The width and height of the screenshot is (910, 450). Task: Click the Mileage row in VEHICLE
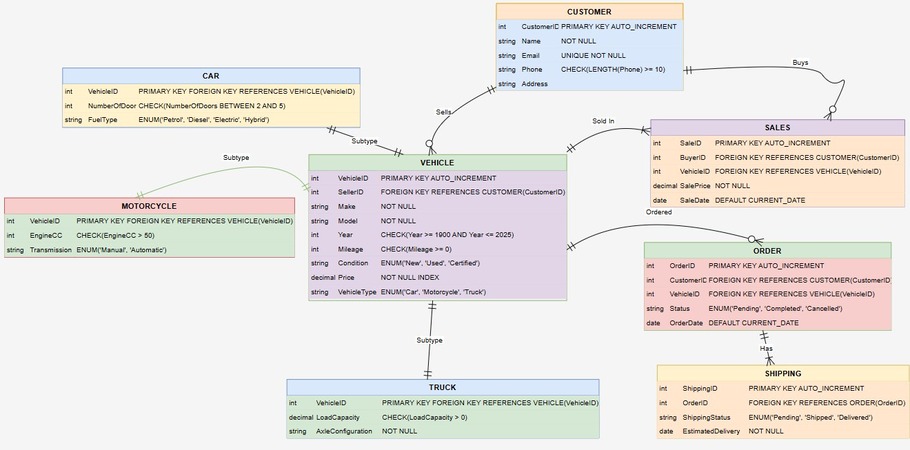click(437, 249)
